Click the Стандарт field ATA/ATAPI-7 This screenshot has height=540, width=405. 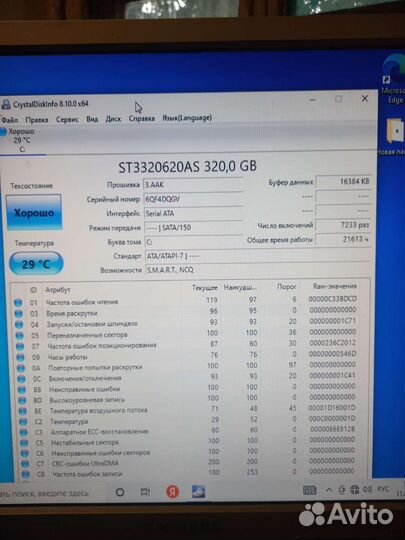point(258,256)
